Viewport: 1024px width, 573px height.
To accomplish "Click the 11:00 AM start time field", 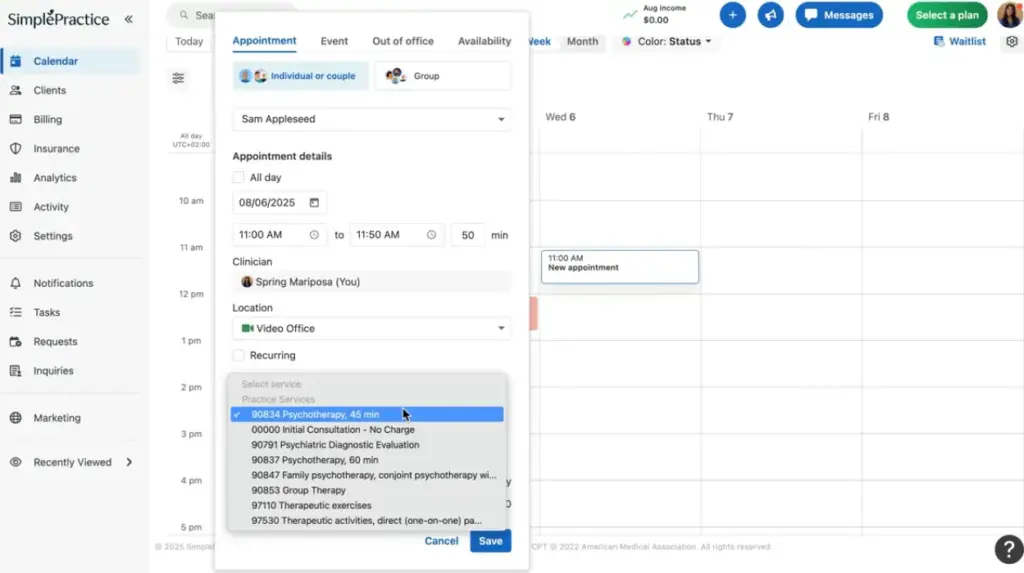I will click(x=279, y=235).
